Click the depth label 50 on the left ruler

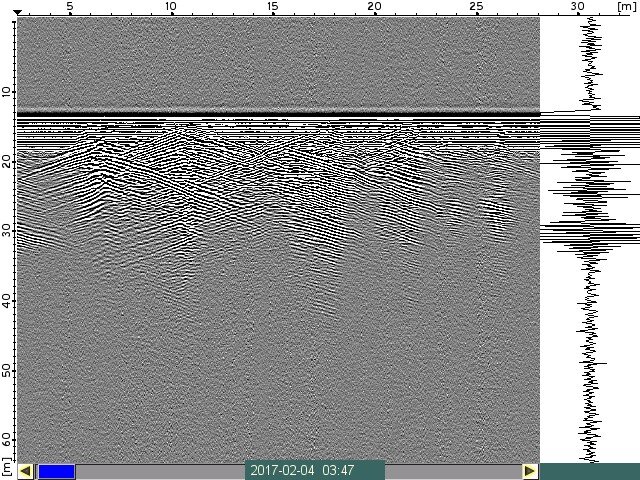(7, 371)
